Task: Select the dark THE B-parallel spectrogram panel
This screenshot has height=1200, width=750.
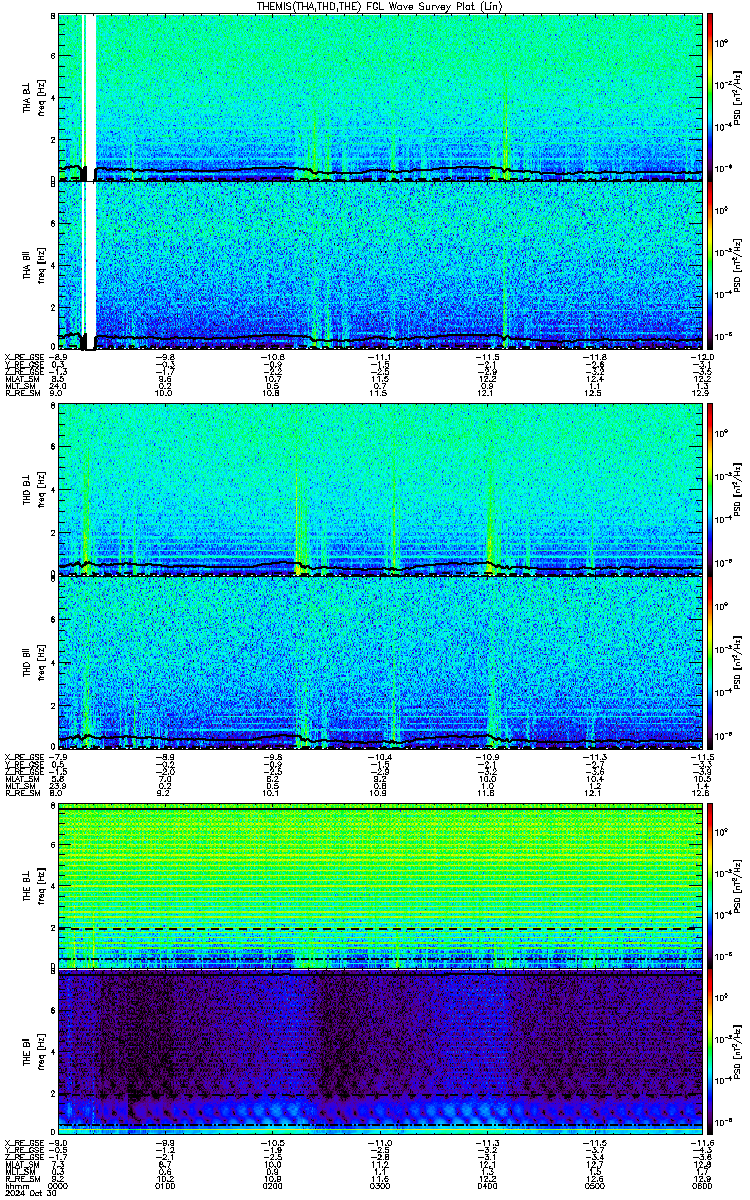Action: tap(381, 1051)
